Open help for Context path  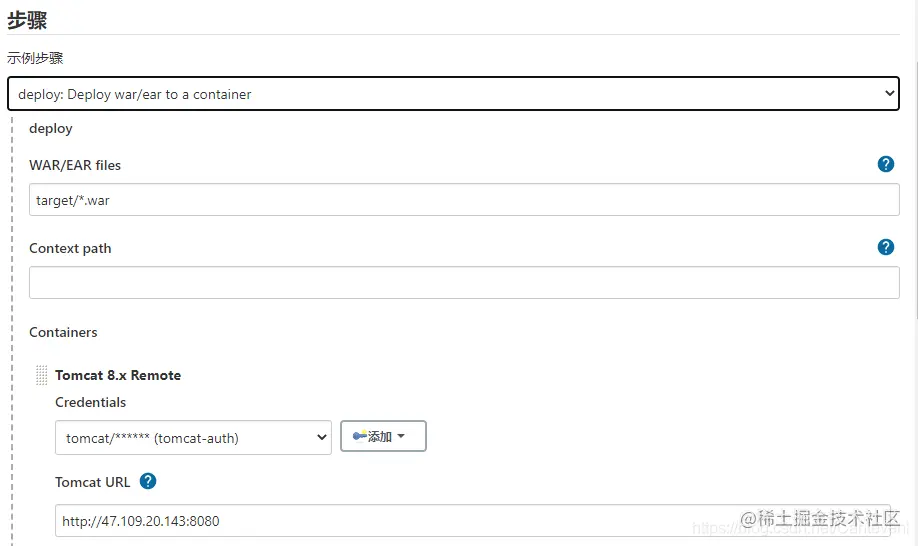pyautogui.click(x=885, y=248)
